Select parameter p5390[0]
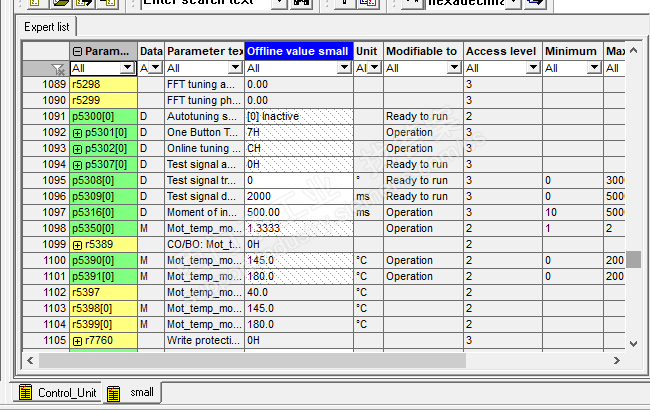The width and height of the screenshot is (650, 410). [x=103, y=261]
